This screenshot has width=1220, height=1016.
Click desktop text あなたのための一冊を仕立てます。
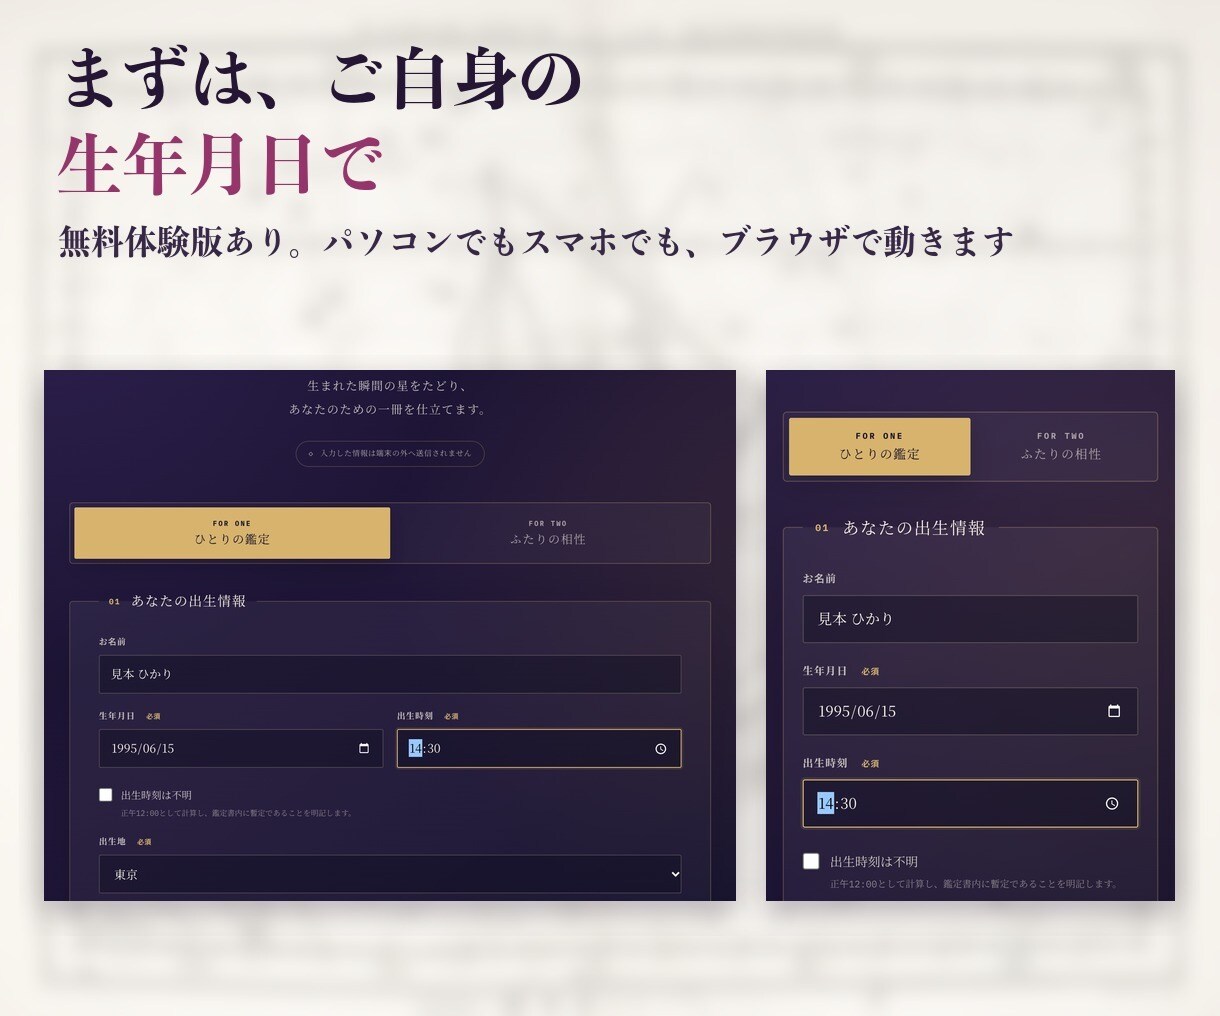(388, 409)
